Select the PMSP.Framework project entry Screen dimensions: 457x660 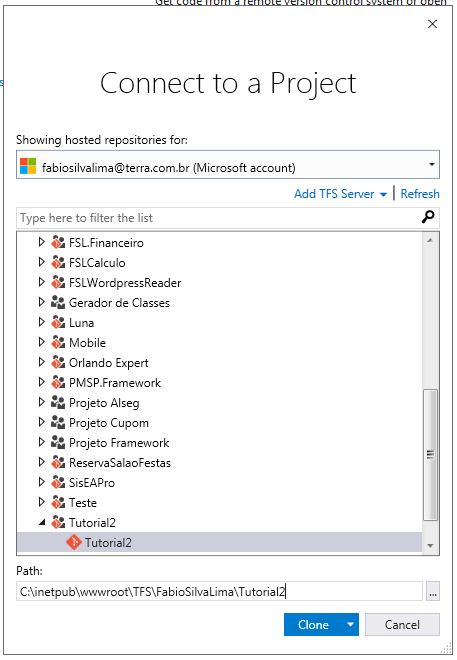coord(115,383)
